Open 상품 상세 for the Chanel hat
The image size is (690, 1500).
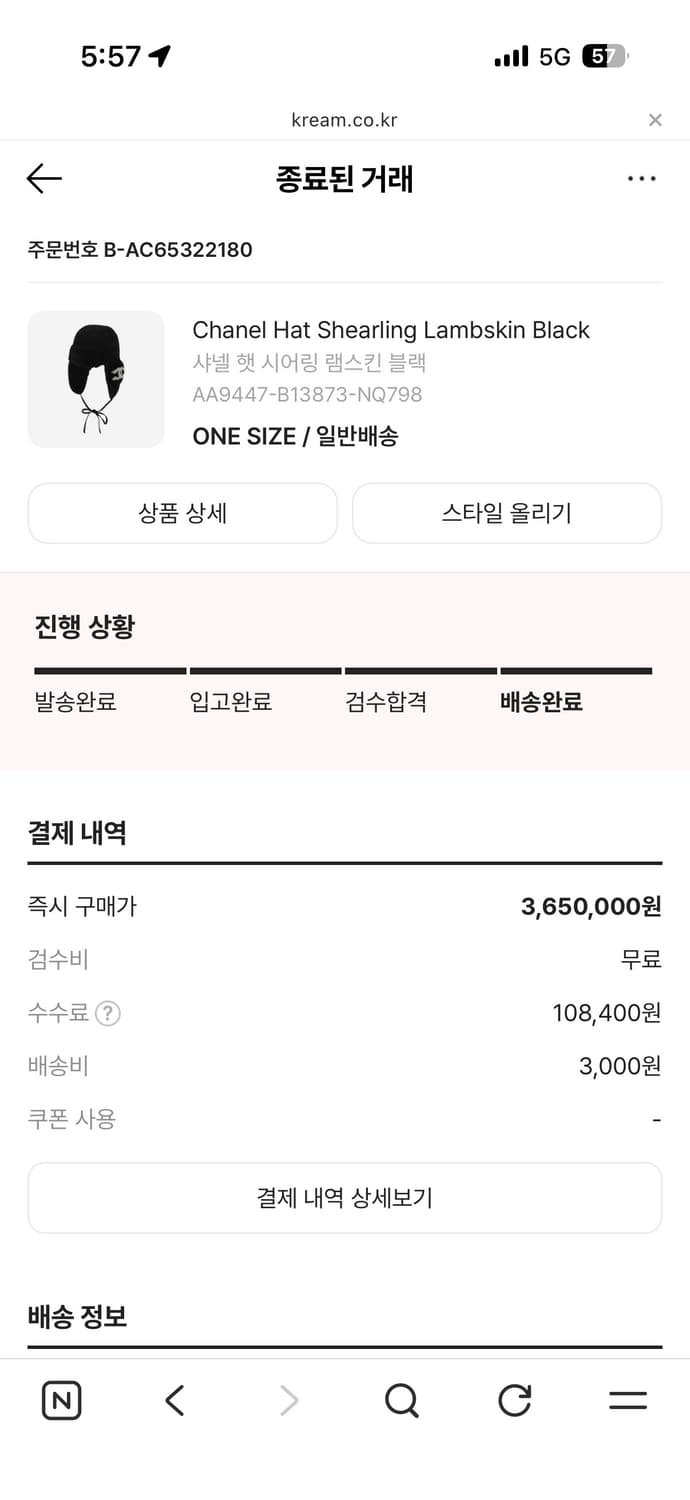(183, 513)
